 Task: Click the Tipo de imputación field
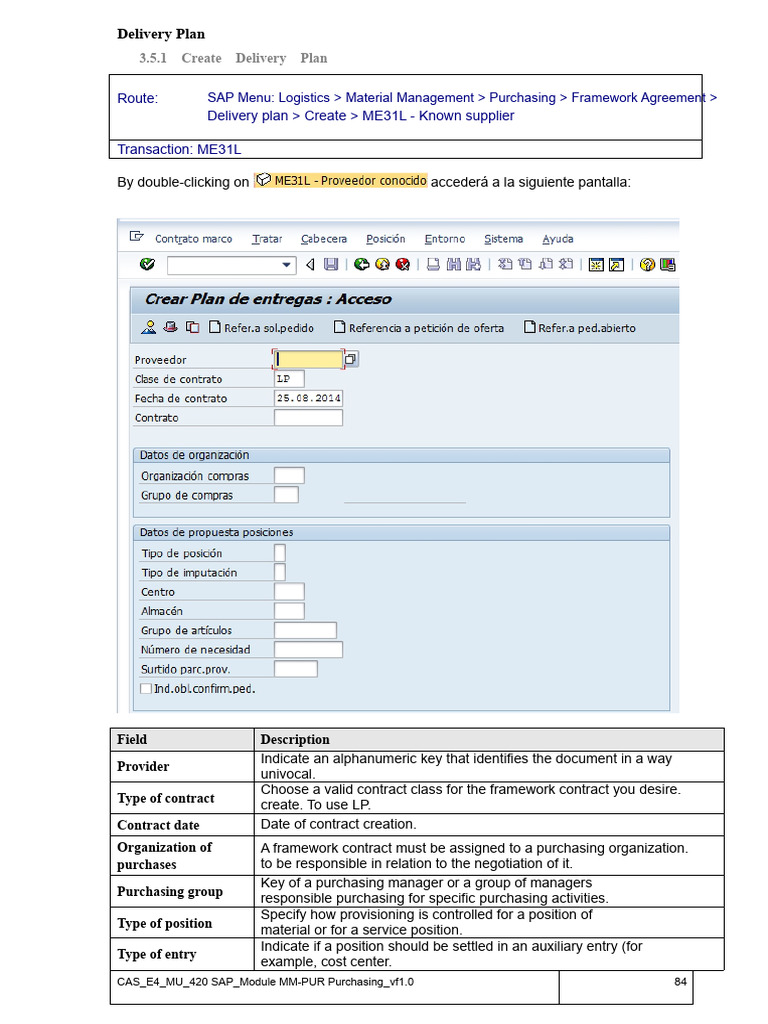click(280, 572)
